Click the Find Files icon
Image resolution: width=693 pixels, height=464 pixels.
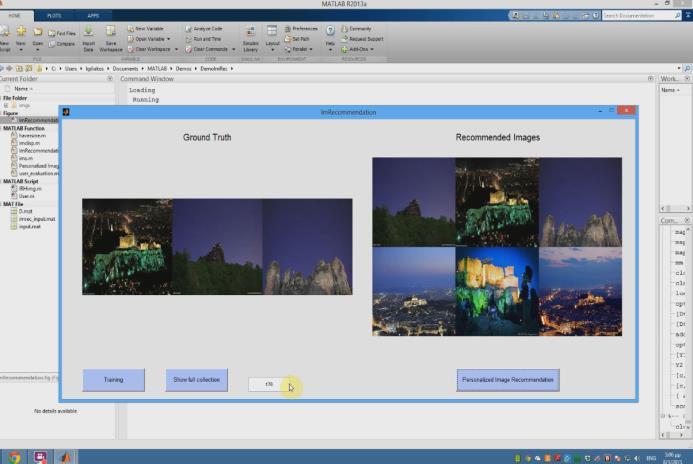coord(52,33)
